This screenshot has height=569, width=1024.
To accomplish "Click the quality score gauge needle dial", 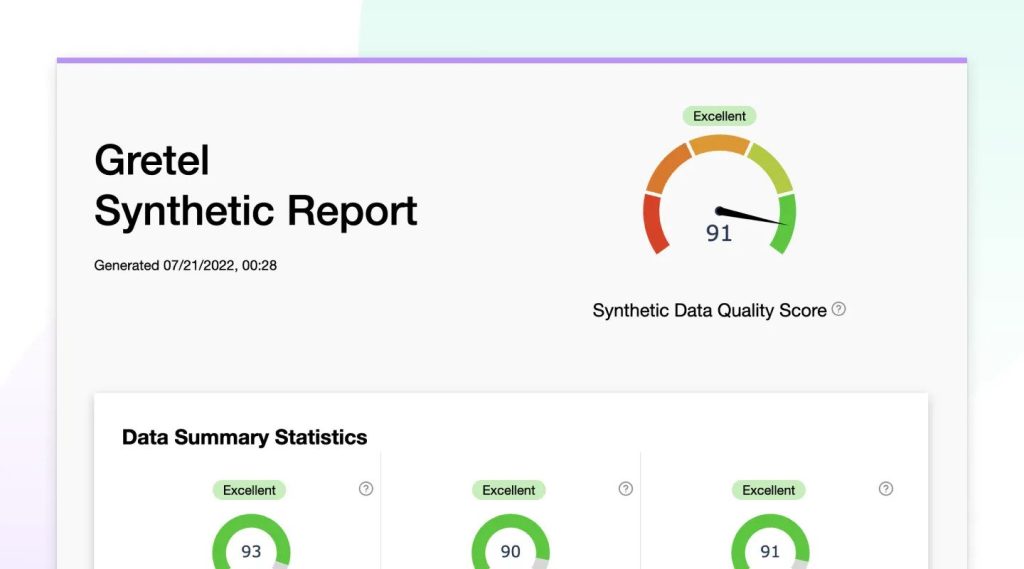I will [719, 195].
